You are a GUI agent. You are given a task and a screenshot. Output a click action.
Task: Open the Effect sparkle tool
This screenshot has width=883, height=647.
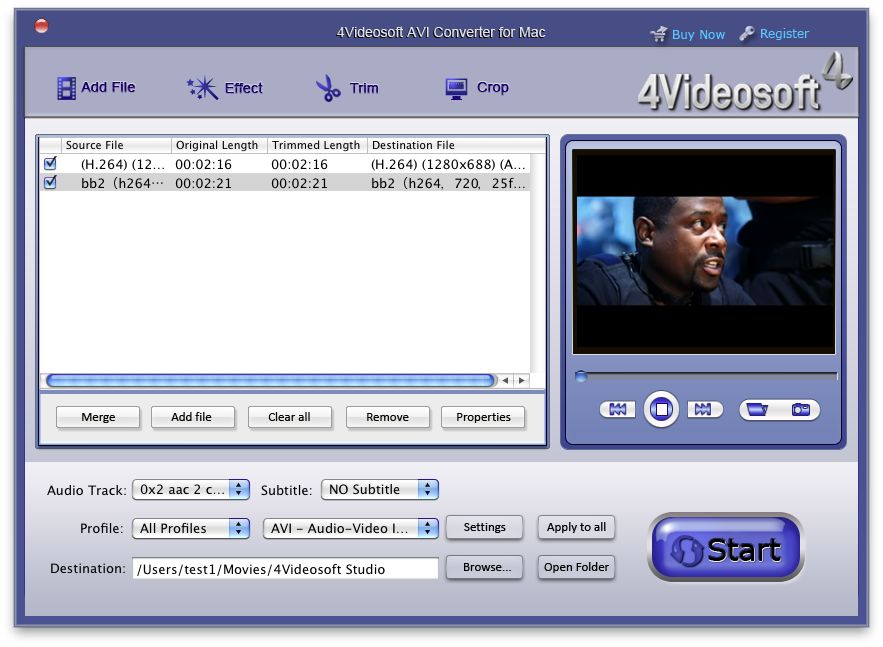tap(202, 88)
